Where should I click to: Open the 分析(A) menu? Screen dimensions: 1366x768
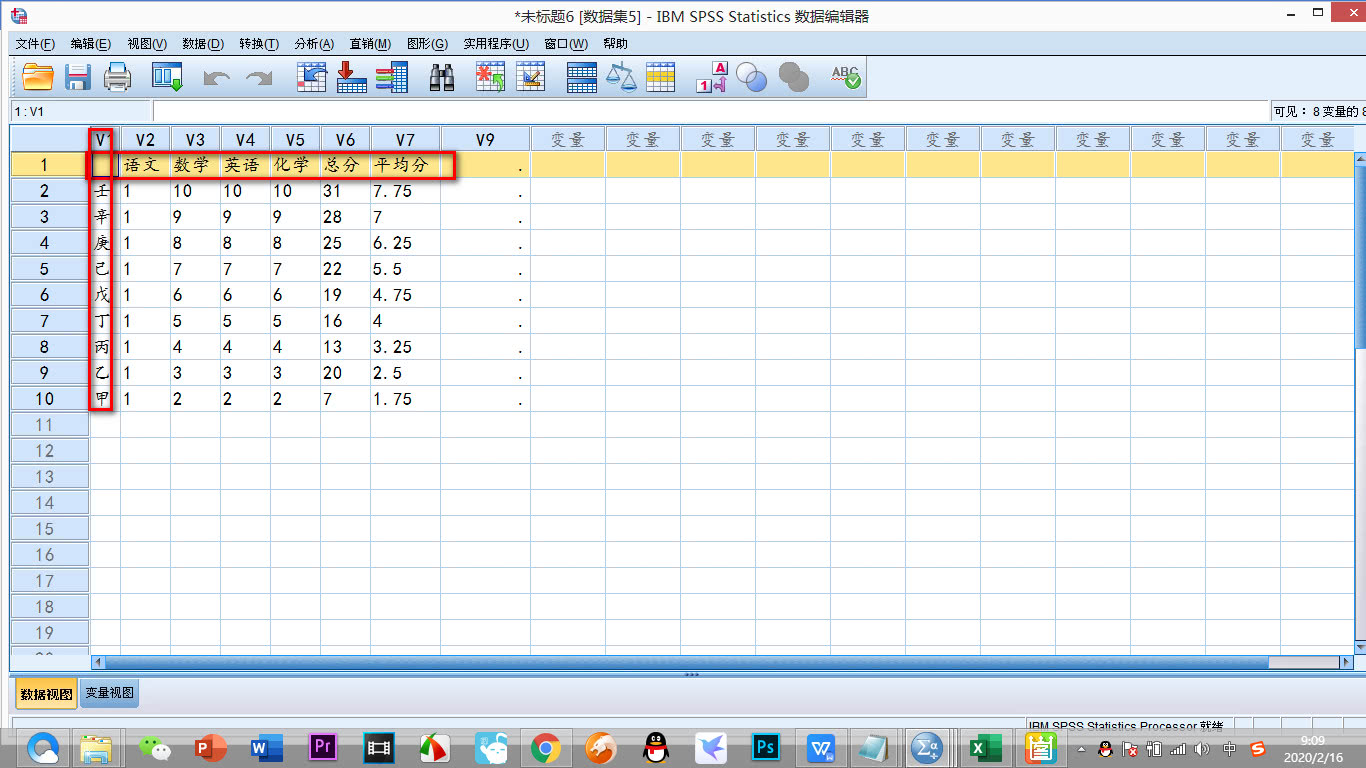tap(313, 44)
